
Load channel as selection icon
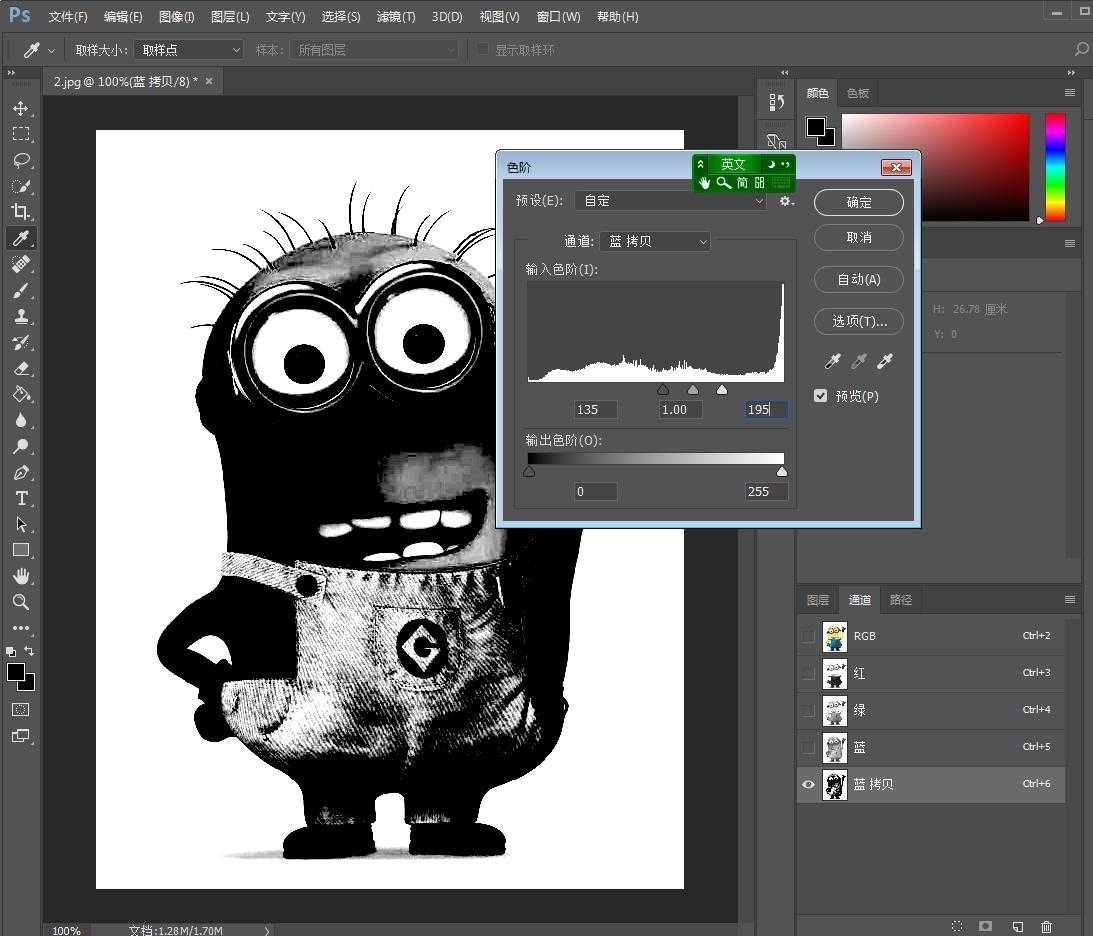958,926
